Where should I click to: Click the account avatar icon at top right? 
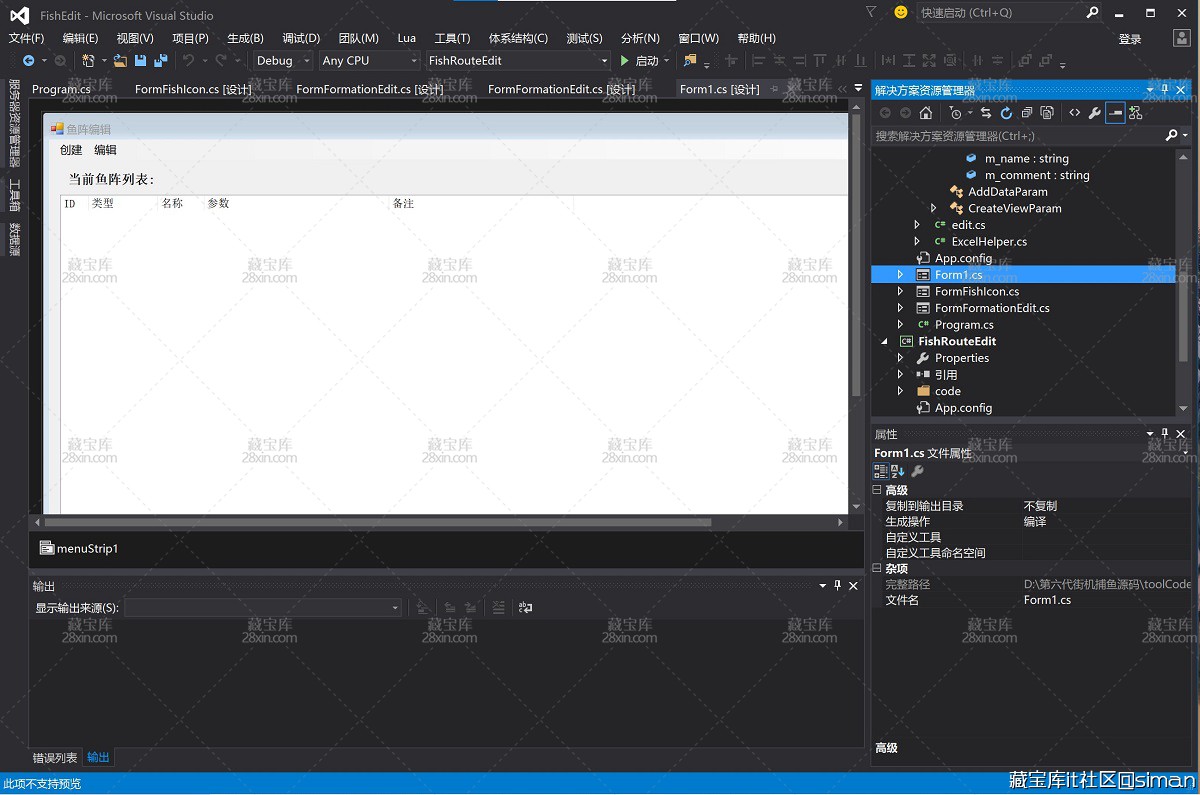click(x=1181, y=38)
